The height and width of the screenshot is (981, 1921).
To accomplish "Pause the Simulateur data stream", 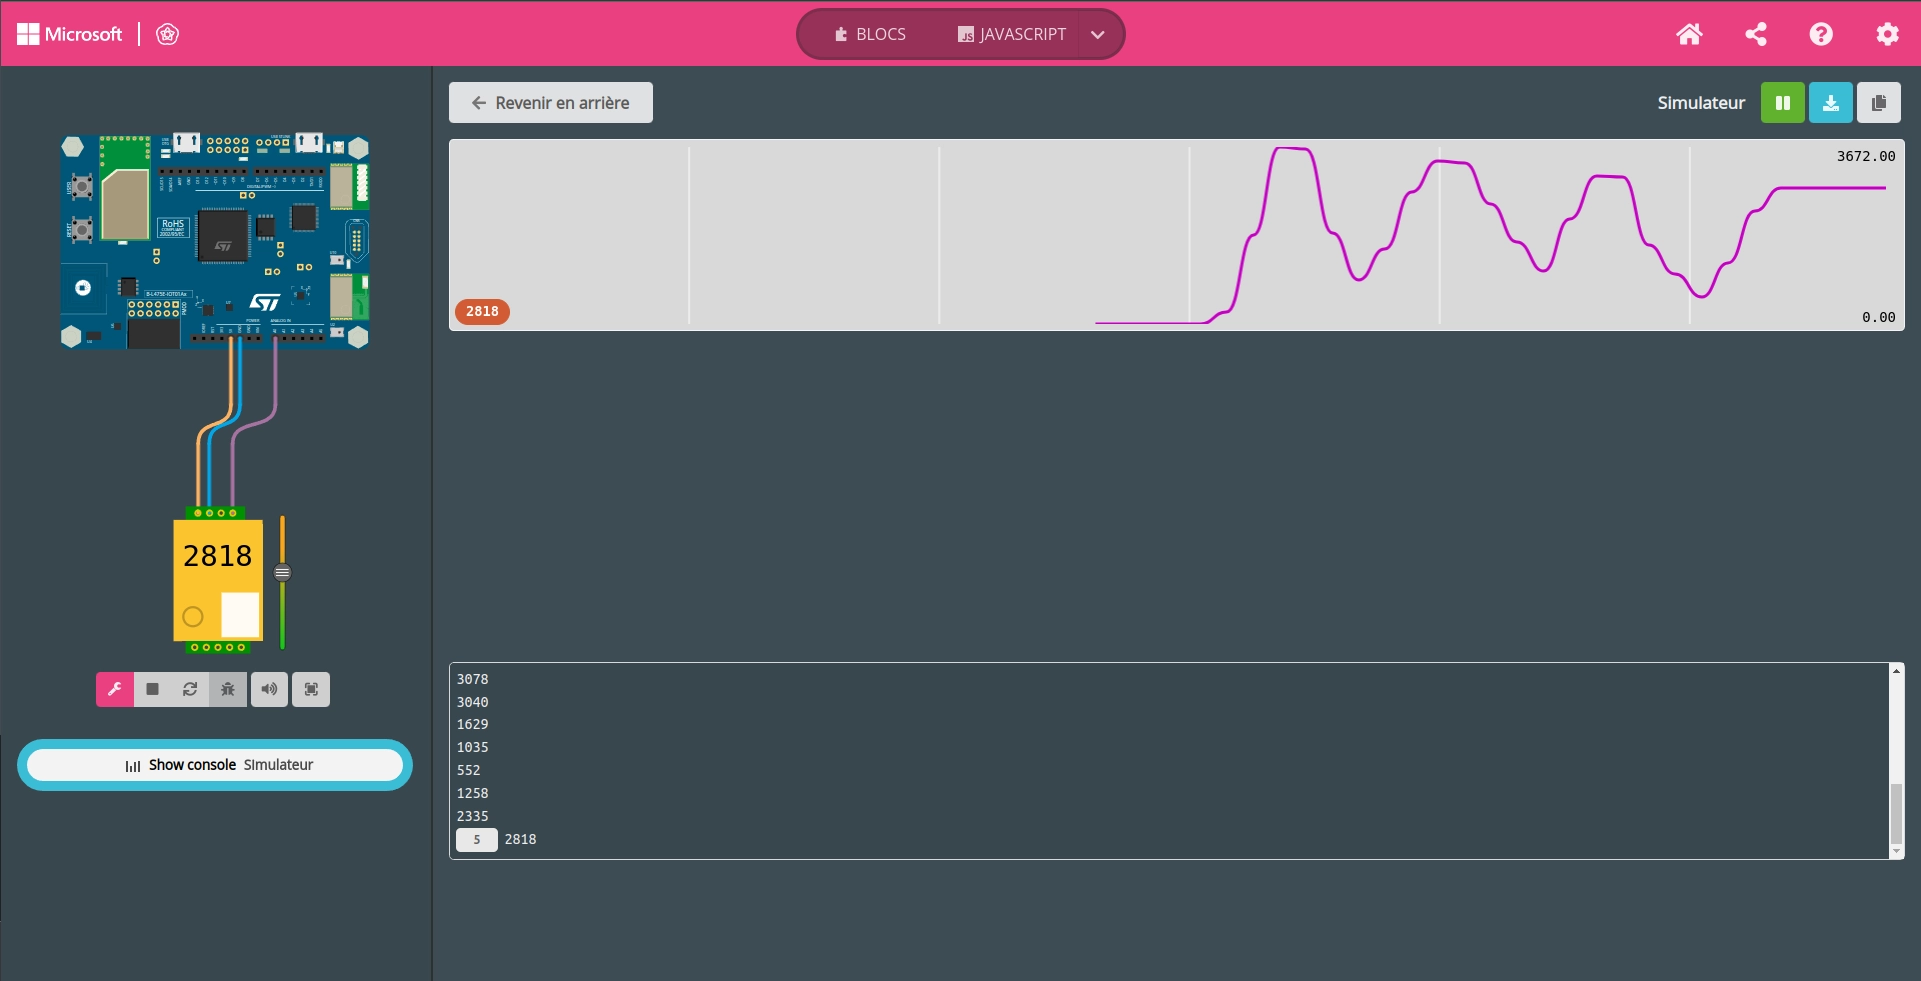I will click(x=1782, y=103).
